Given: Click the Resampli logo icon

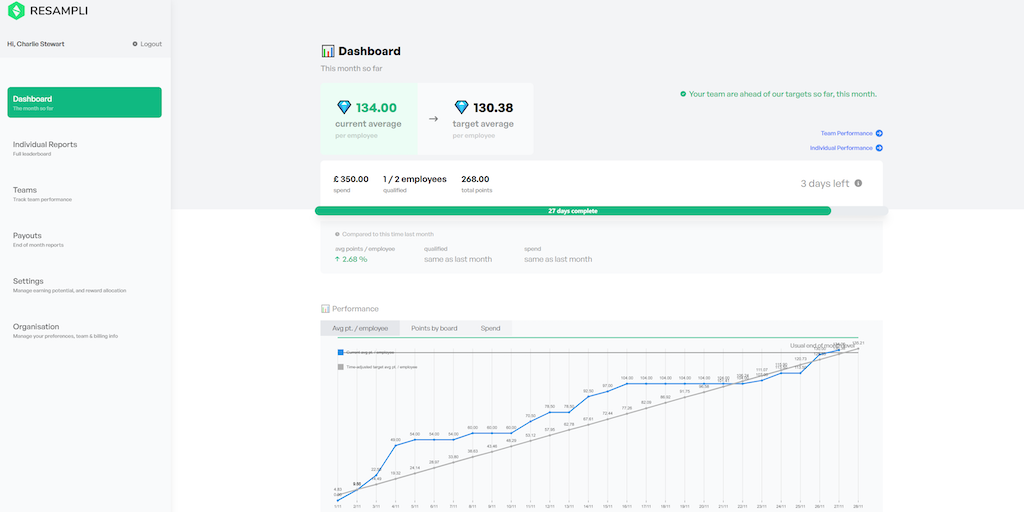Looking at the screenshot, I should click(x=16, y=12).
